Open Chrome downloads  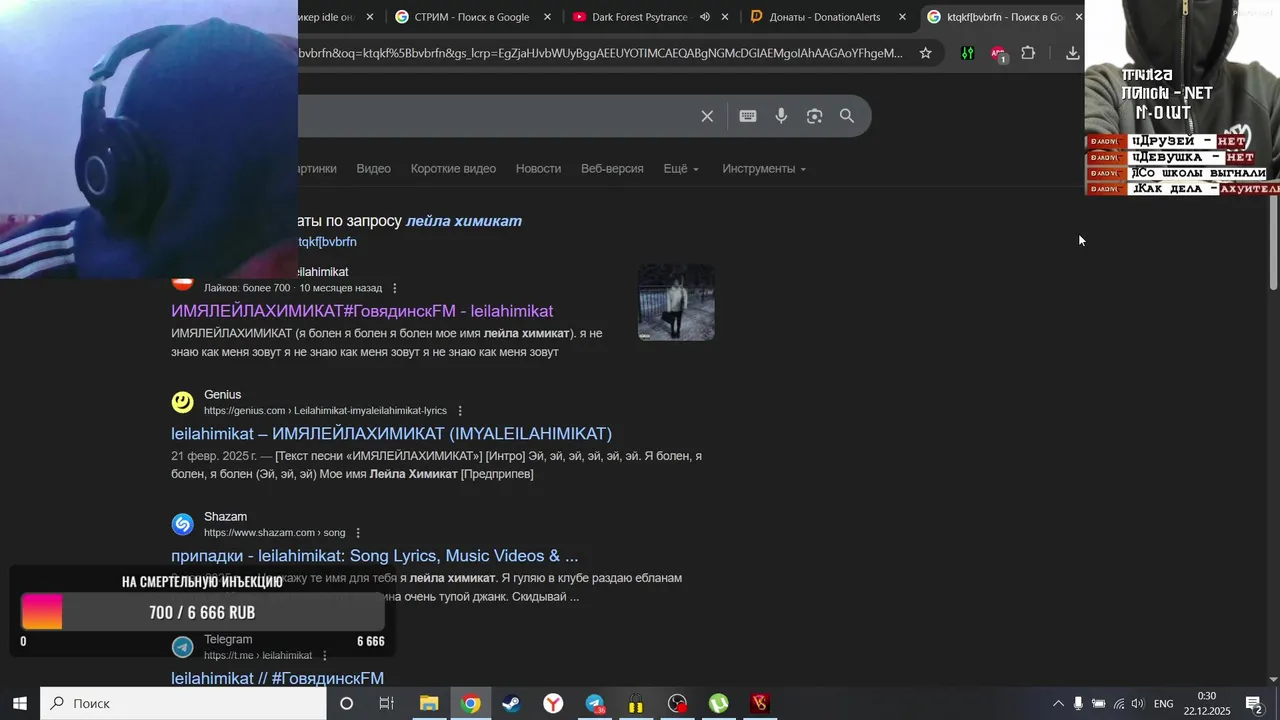1072,53
